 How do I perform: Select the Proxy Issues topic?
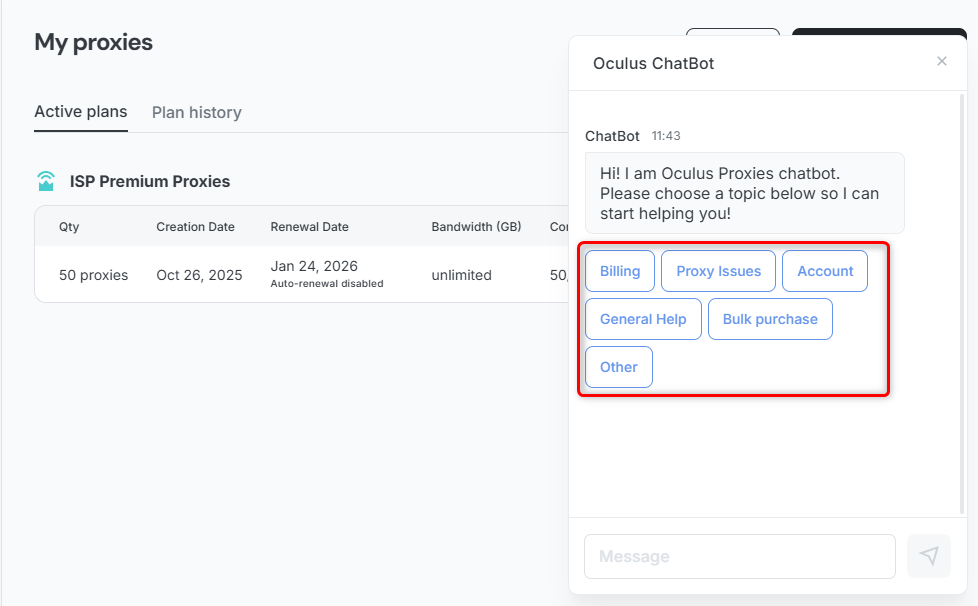tap(719, 271)
